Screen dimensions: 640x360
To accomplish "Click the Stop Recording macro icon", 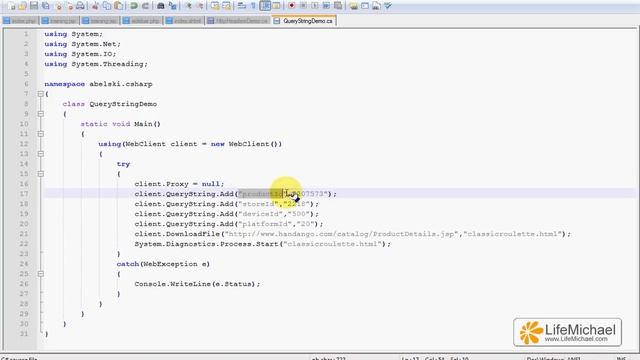I will (x=303, y=6).
